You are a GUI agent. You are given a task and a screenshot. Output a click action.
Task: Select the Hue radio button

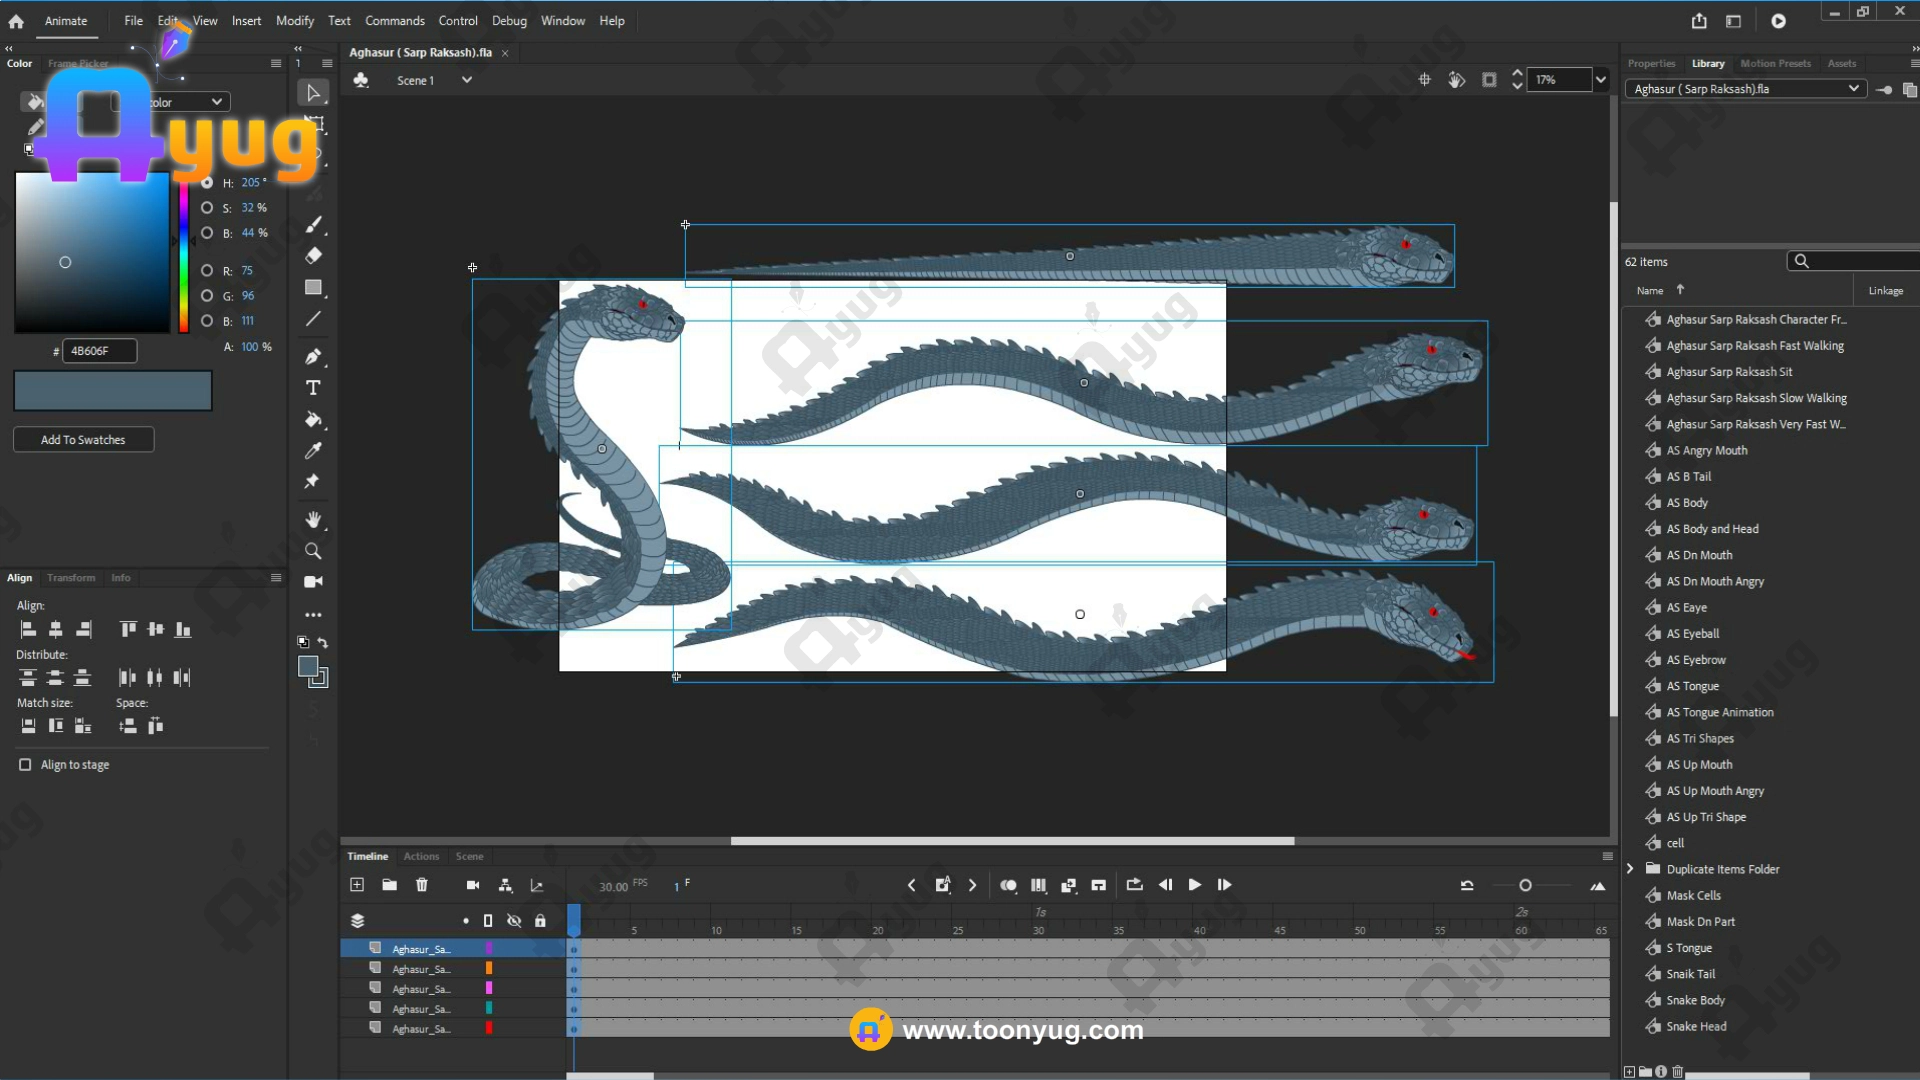pos(207,183)
